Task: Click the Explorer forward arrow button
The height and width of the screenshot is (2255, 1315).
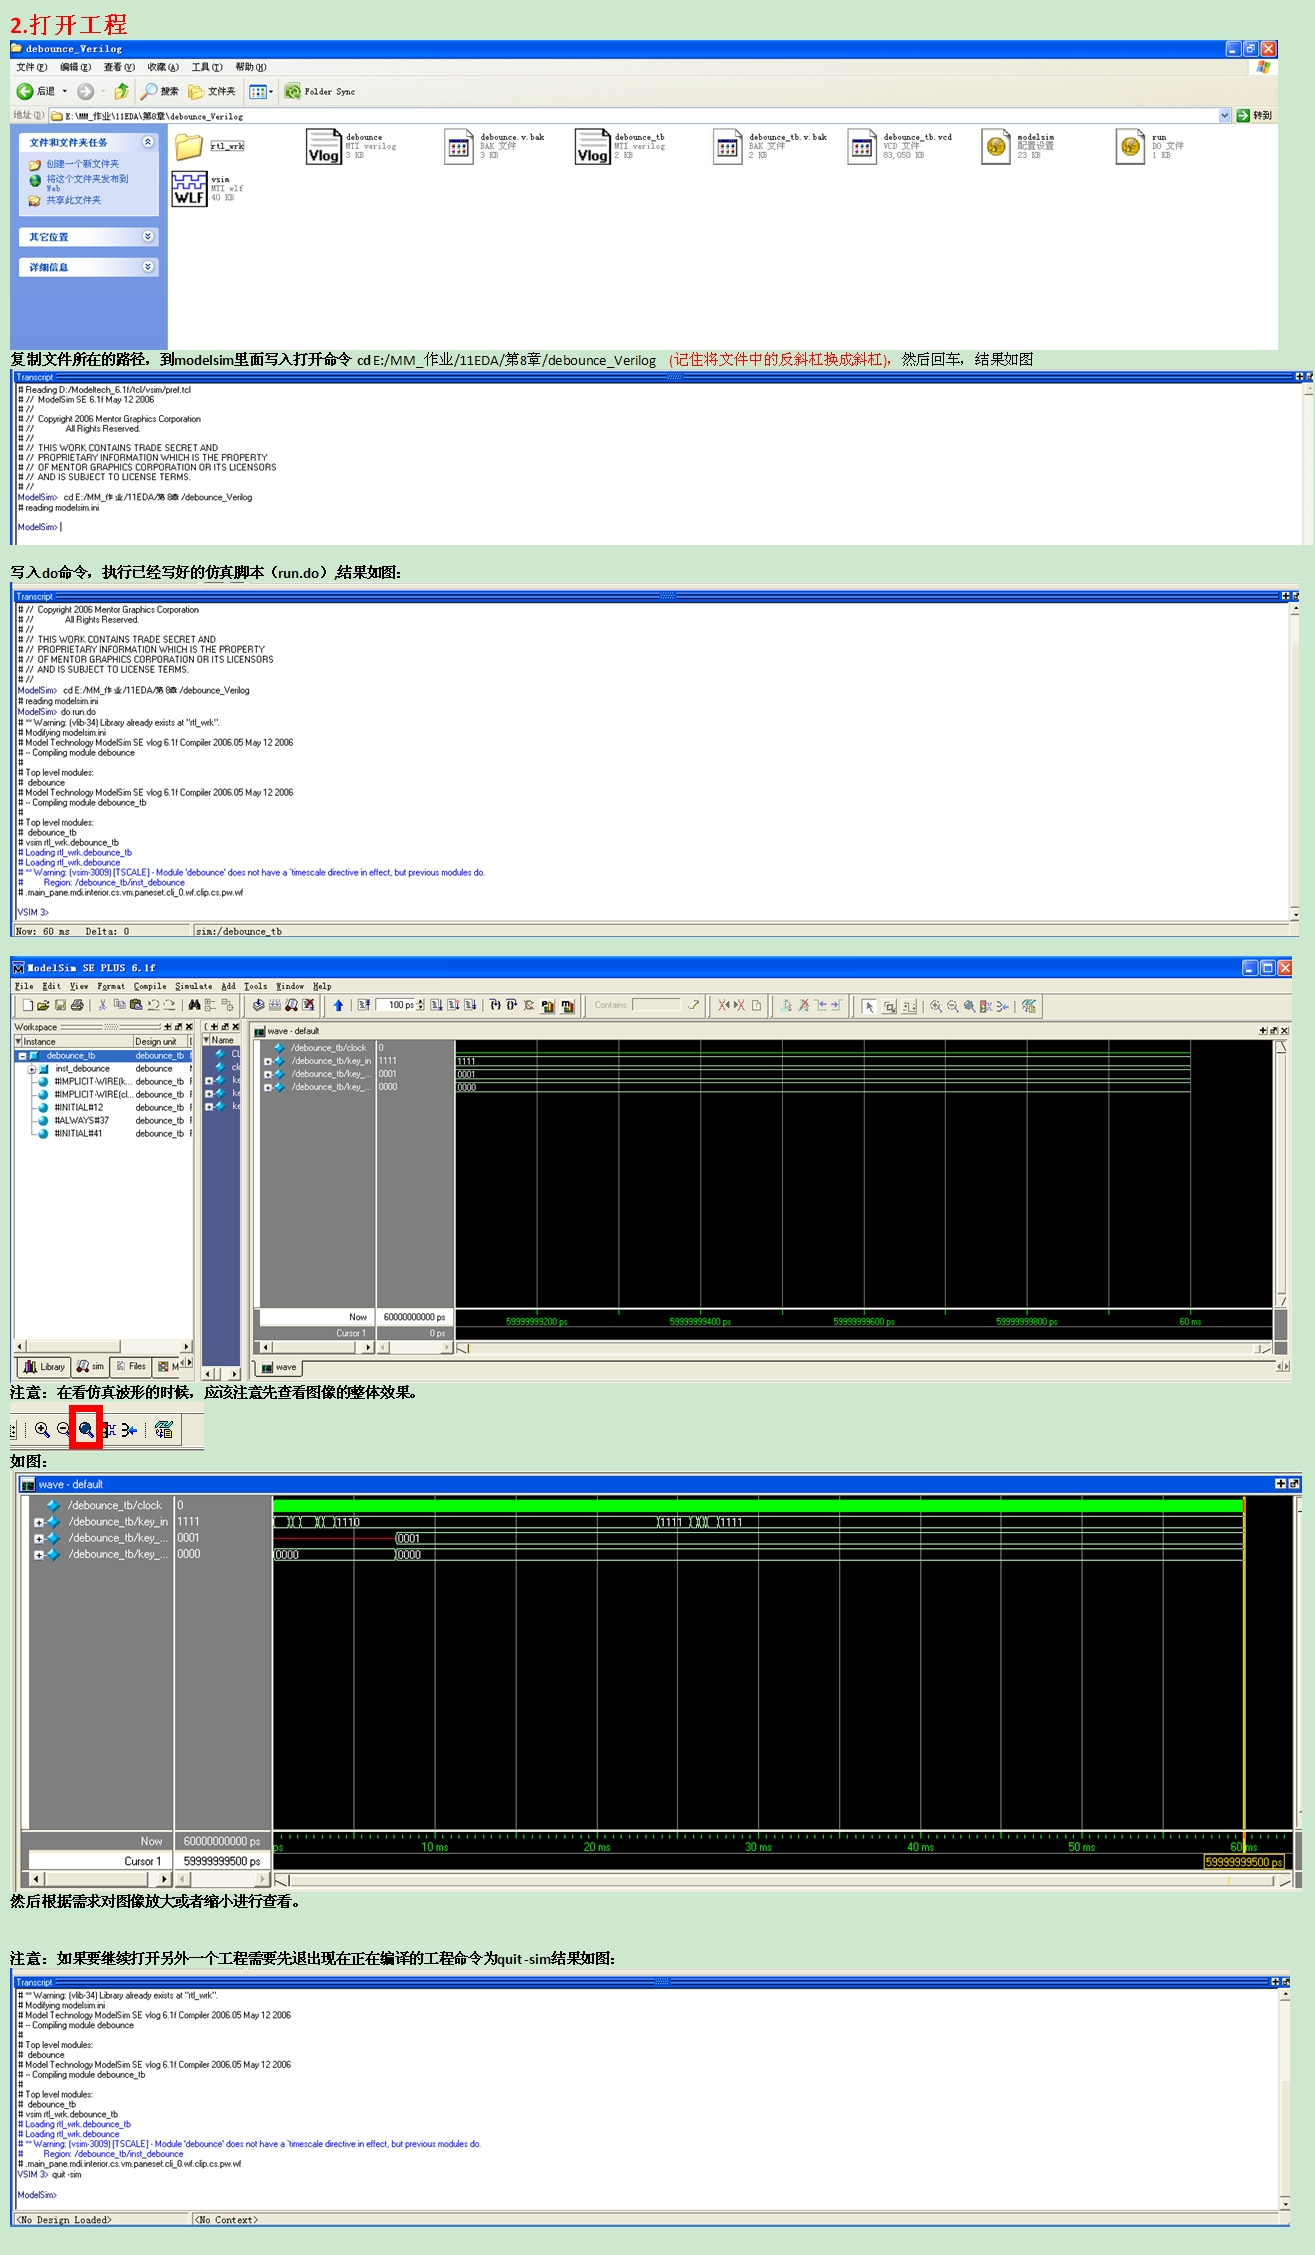Action: tap(86, 91)
